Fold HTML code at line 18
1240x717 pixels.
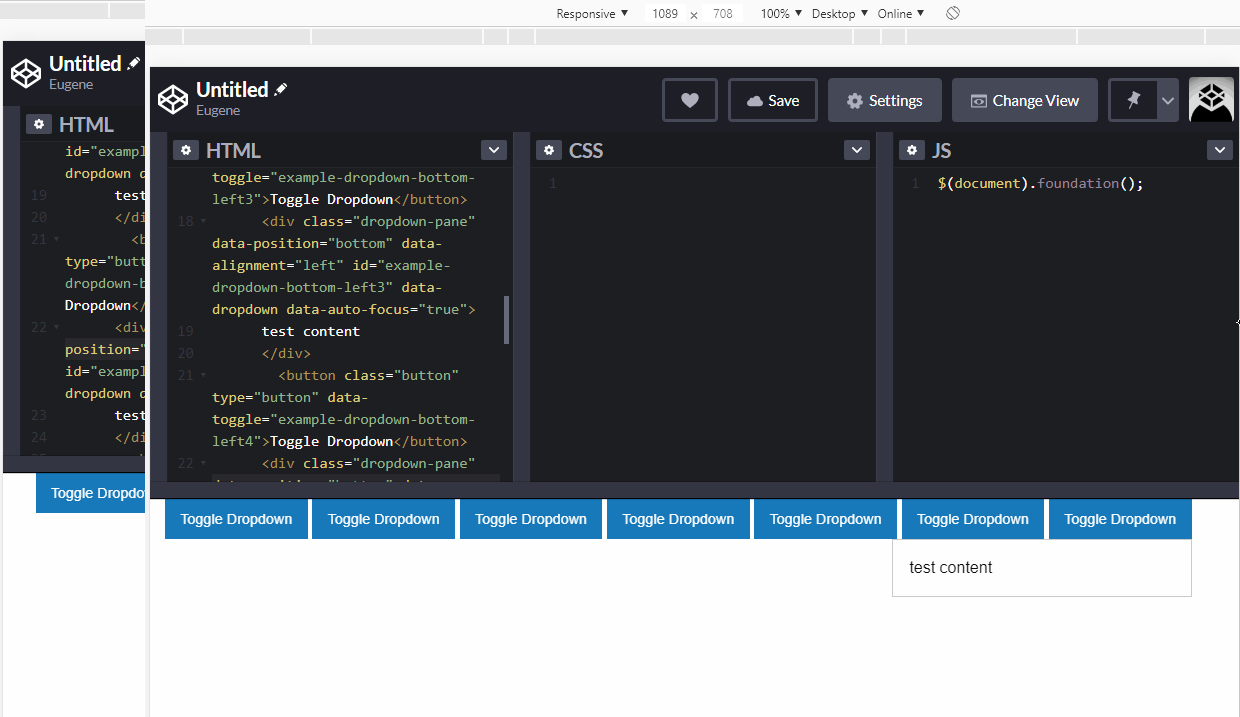pyautogui.click(x=203, y=221)
